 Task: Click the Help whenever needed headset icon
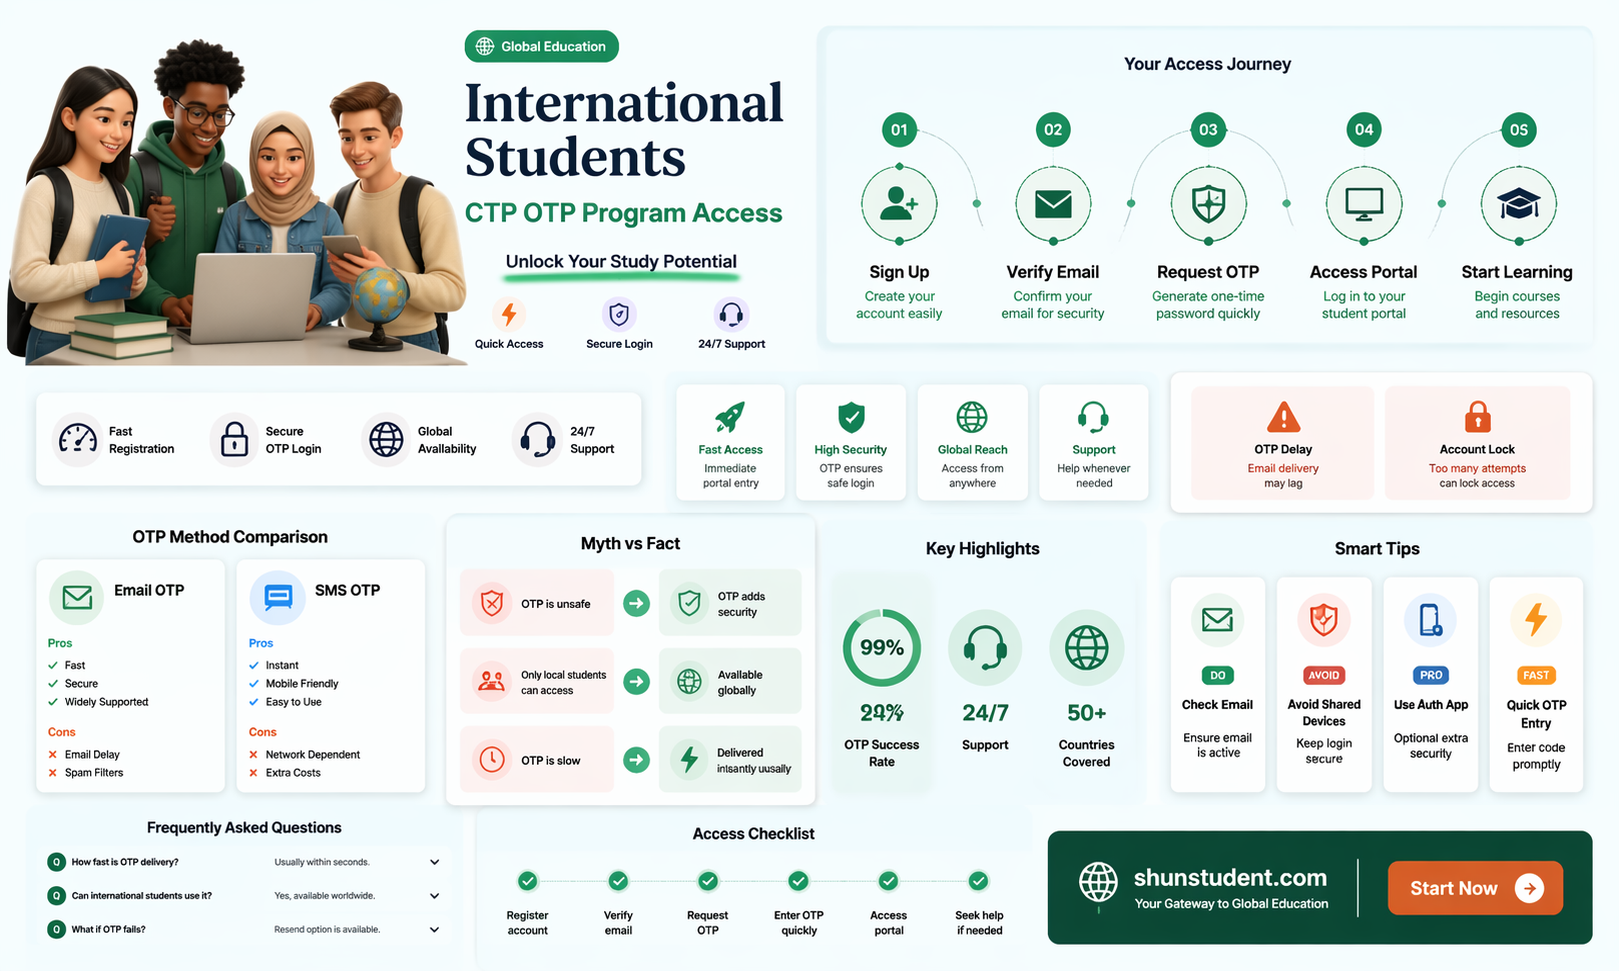[x=1093, y=416]
